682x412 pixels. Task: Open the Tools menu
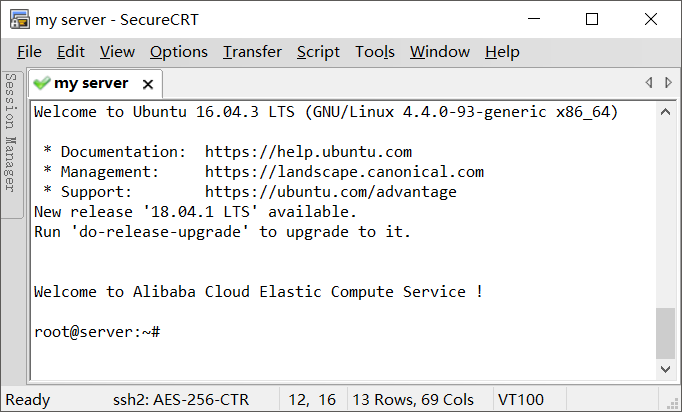tap(375, 52)
